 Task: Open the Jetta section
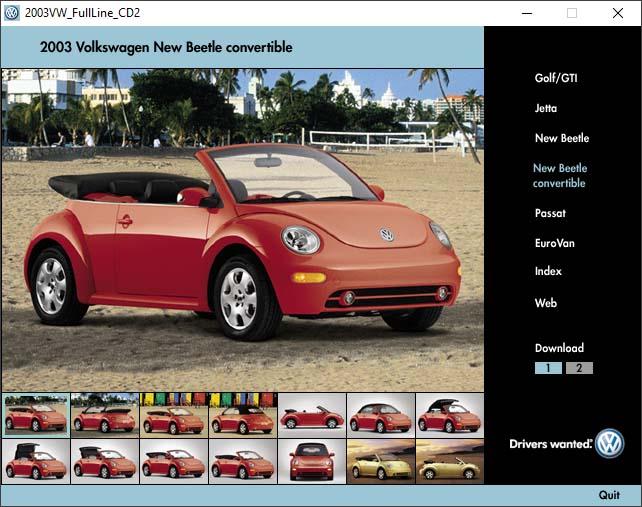(545, 108)
